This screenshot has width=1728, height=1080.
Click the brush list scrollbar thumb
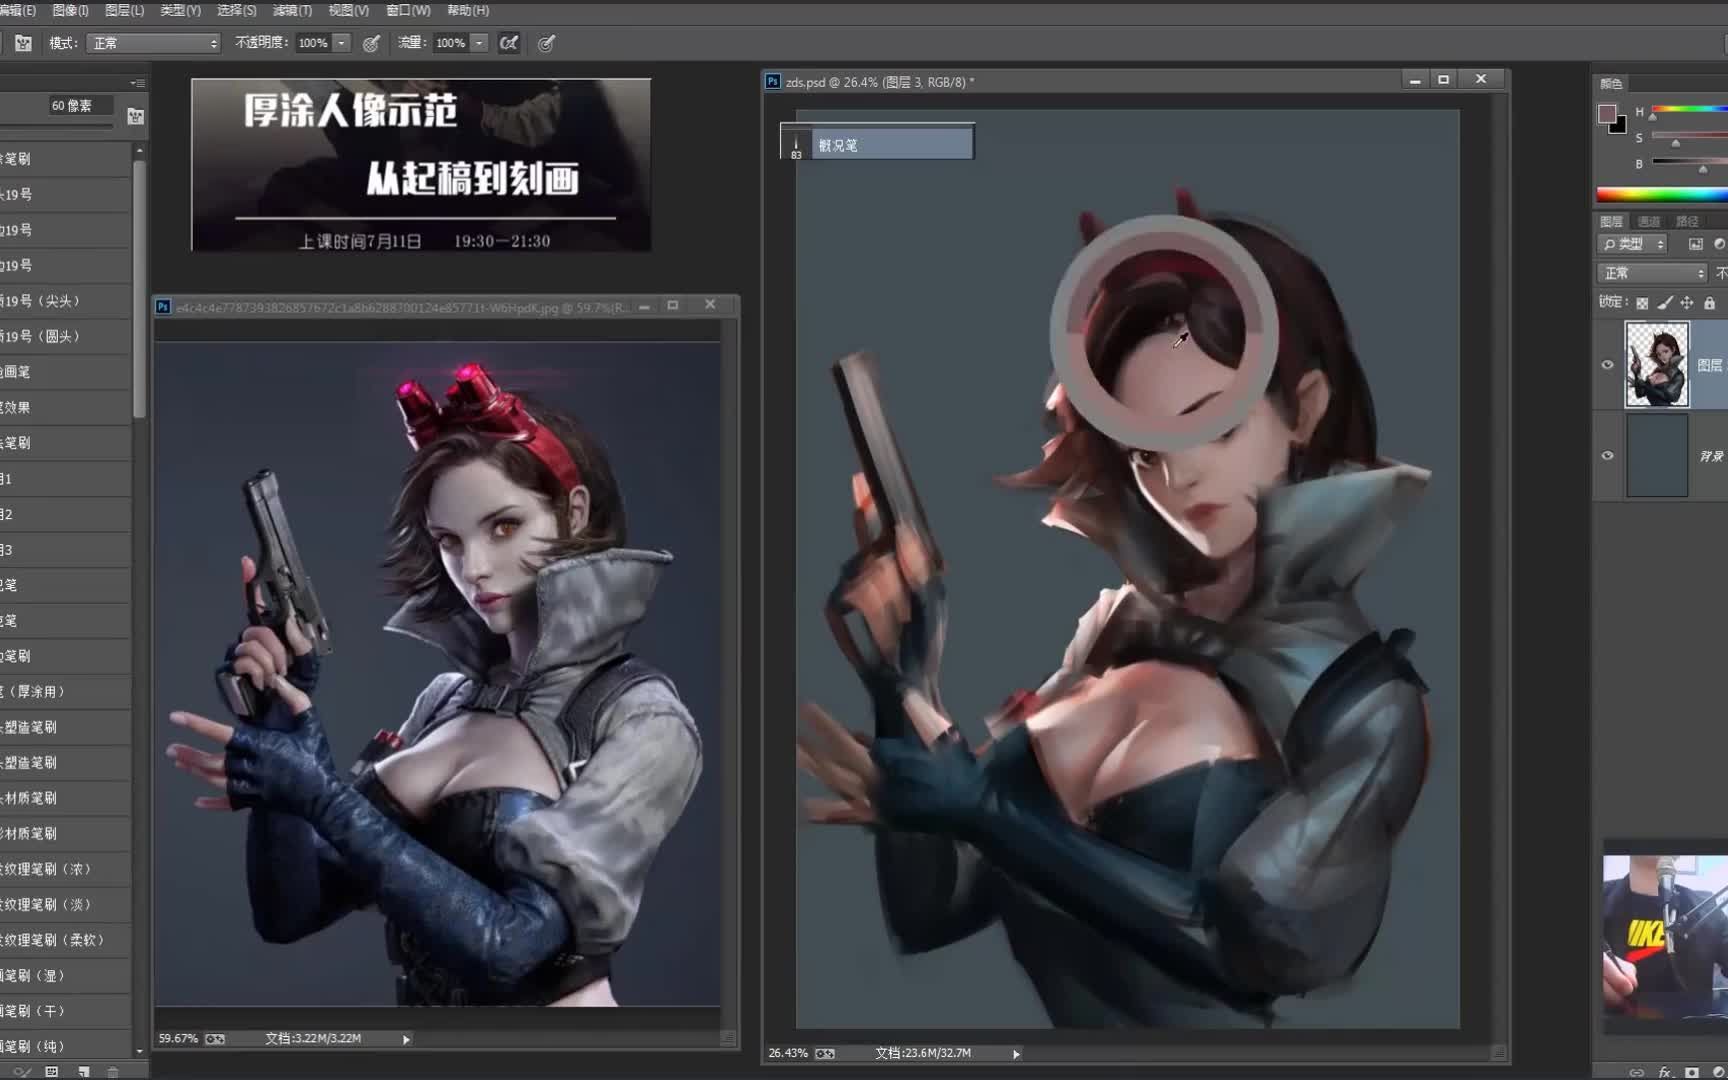[139, 288]
